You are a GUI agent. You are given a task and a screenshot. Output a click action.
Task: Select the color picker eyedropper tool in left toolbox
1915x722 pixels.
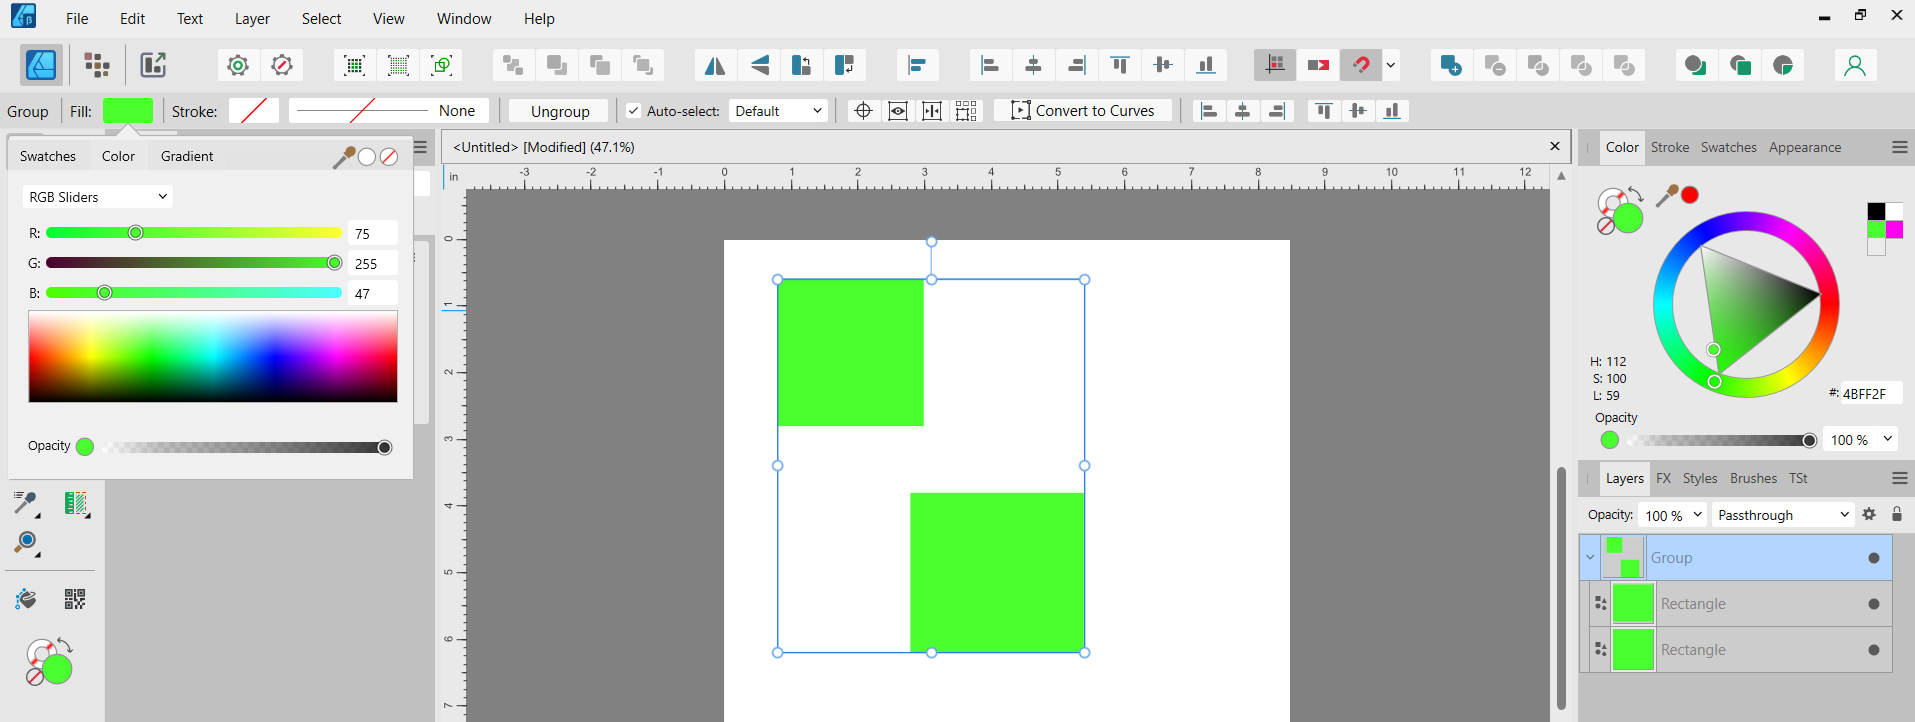coord(26,503)
